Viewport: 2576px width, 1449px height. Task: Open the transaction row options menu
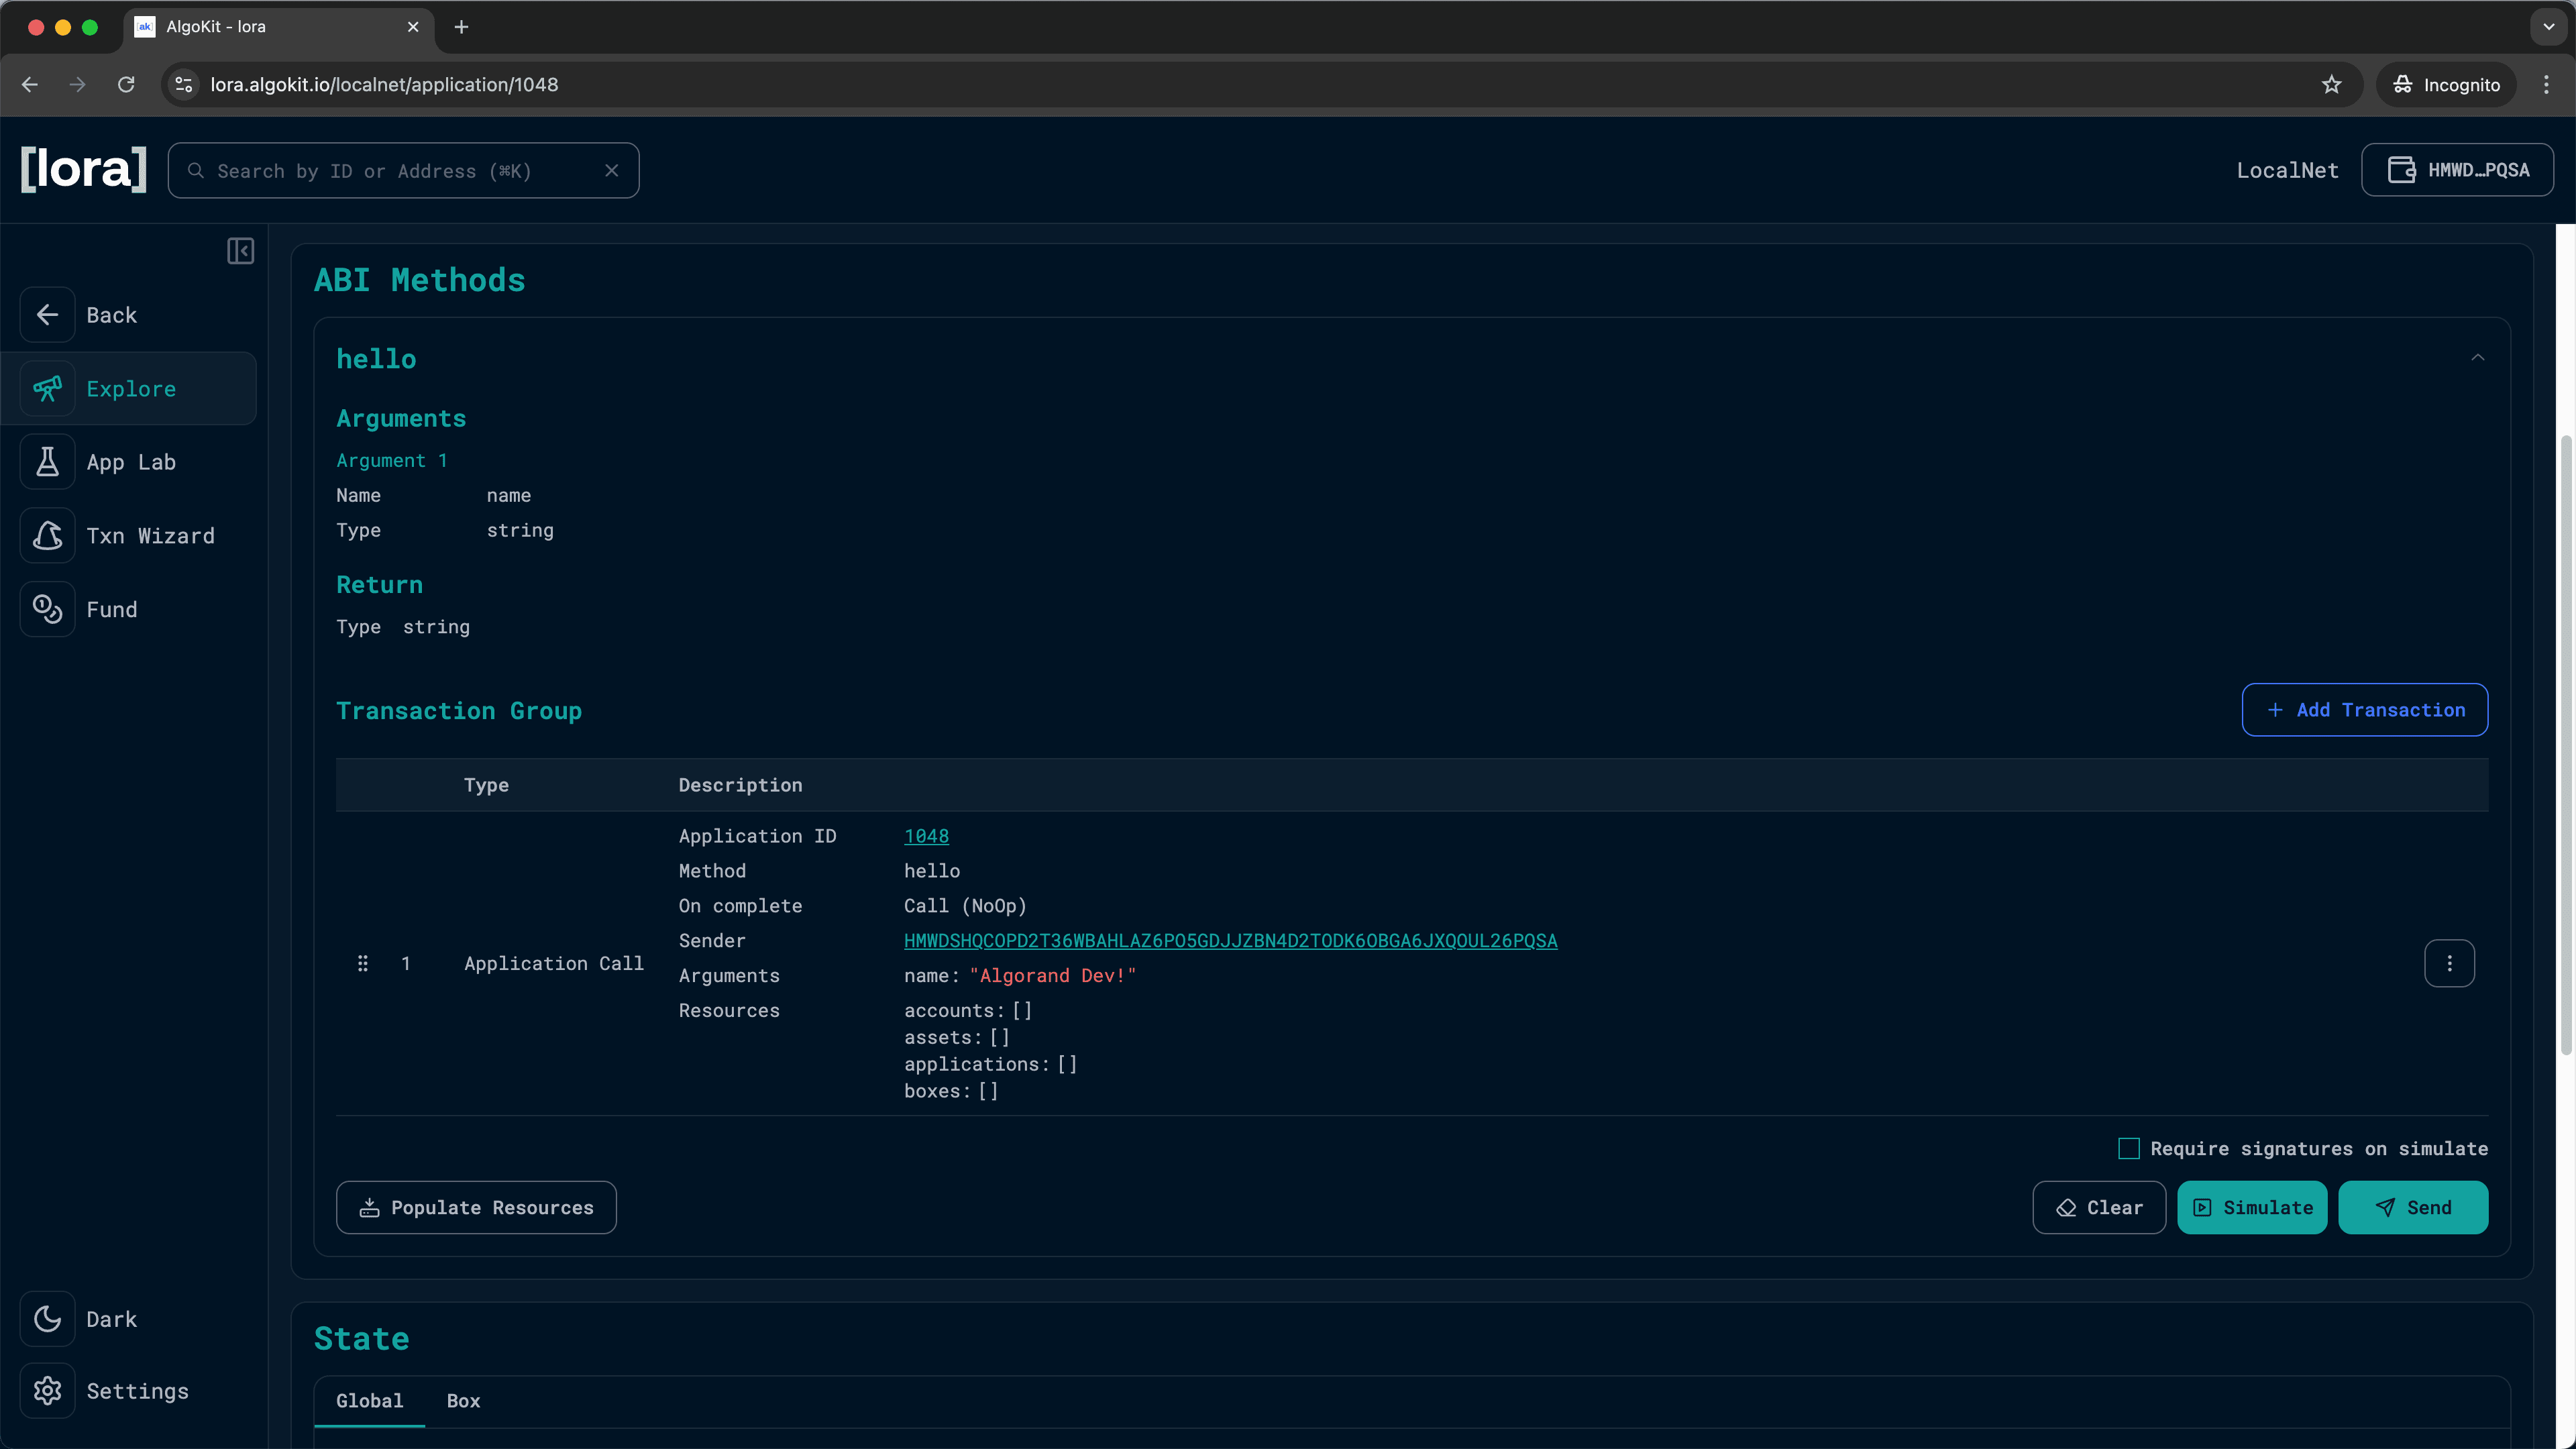coord(2449,963)
